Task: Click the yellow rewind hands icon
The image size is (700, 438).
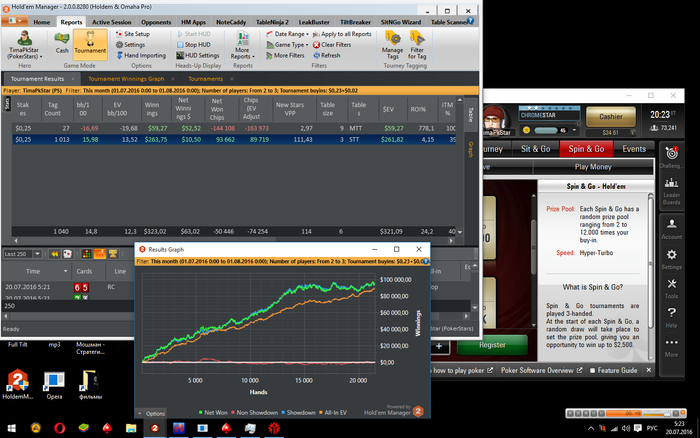Action: [54, 254]
